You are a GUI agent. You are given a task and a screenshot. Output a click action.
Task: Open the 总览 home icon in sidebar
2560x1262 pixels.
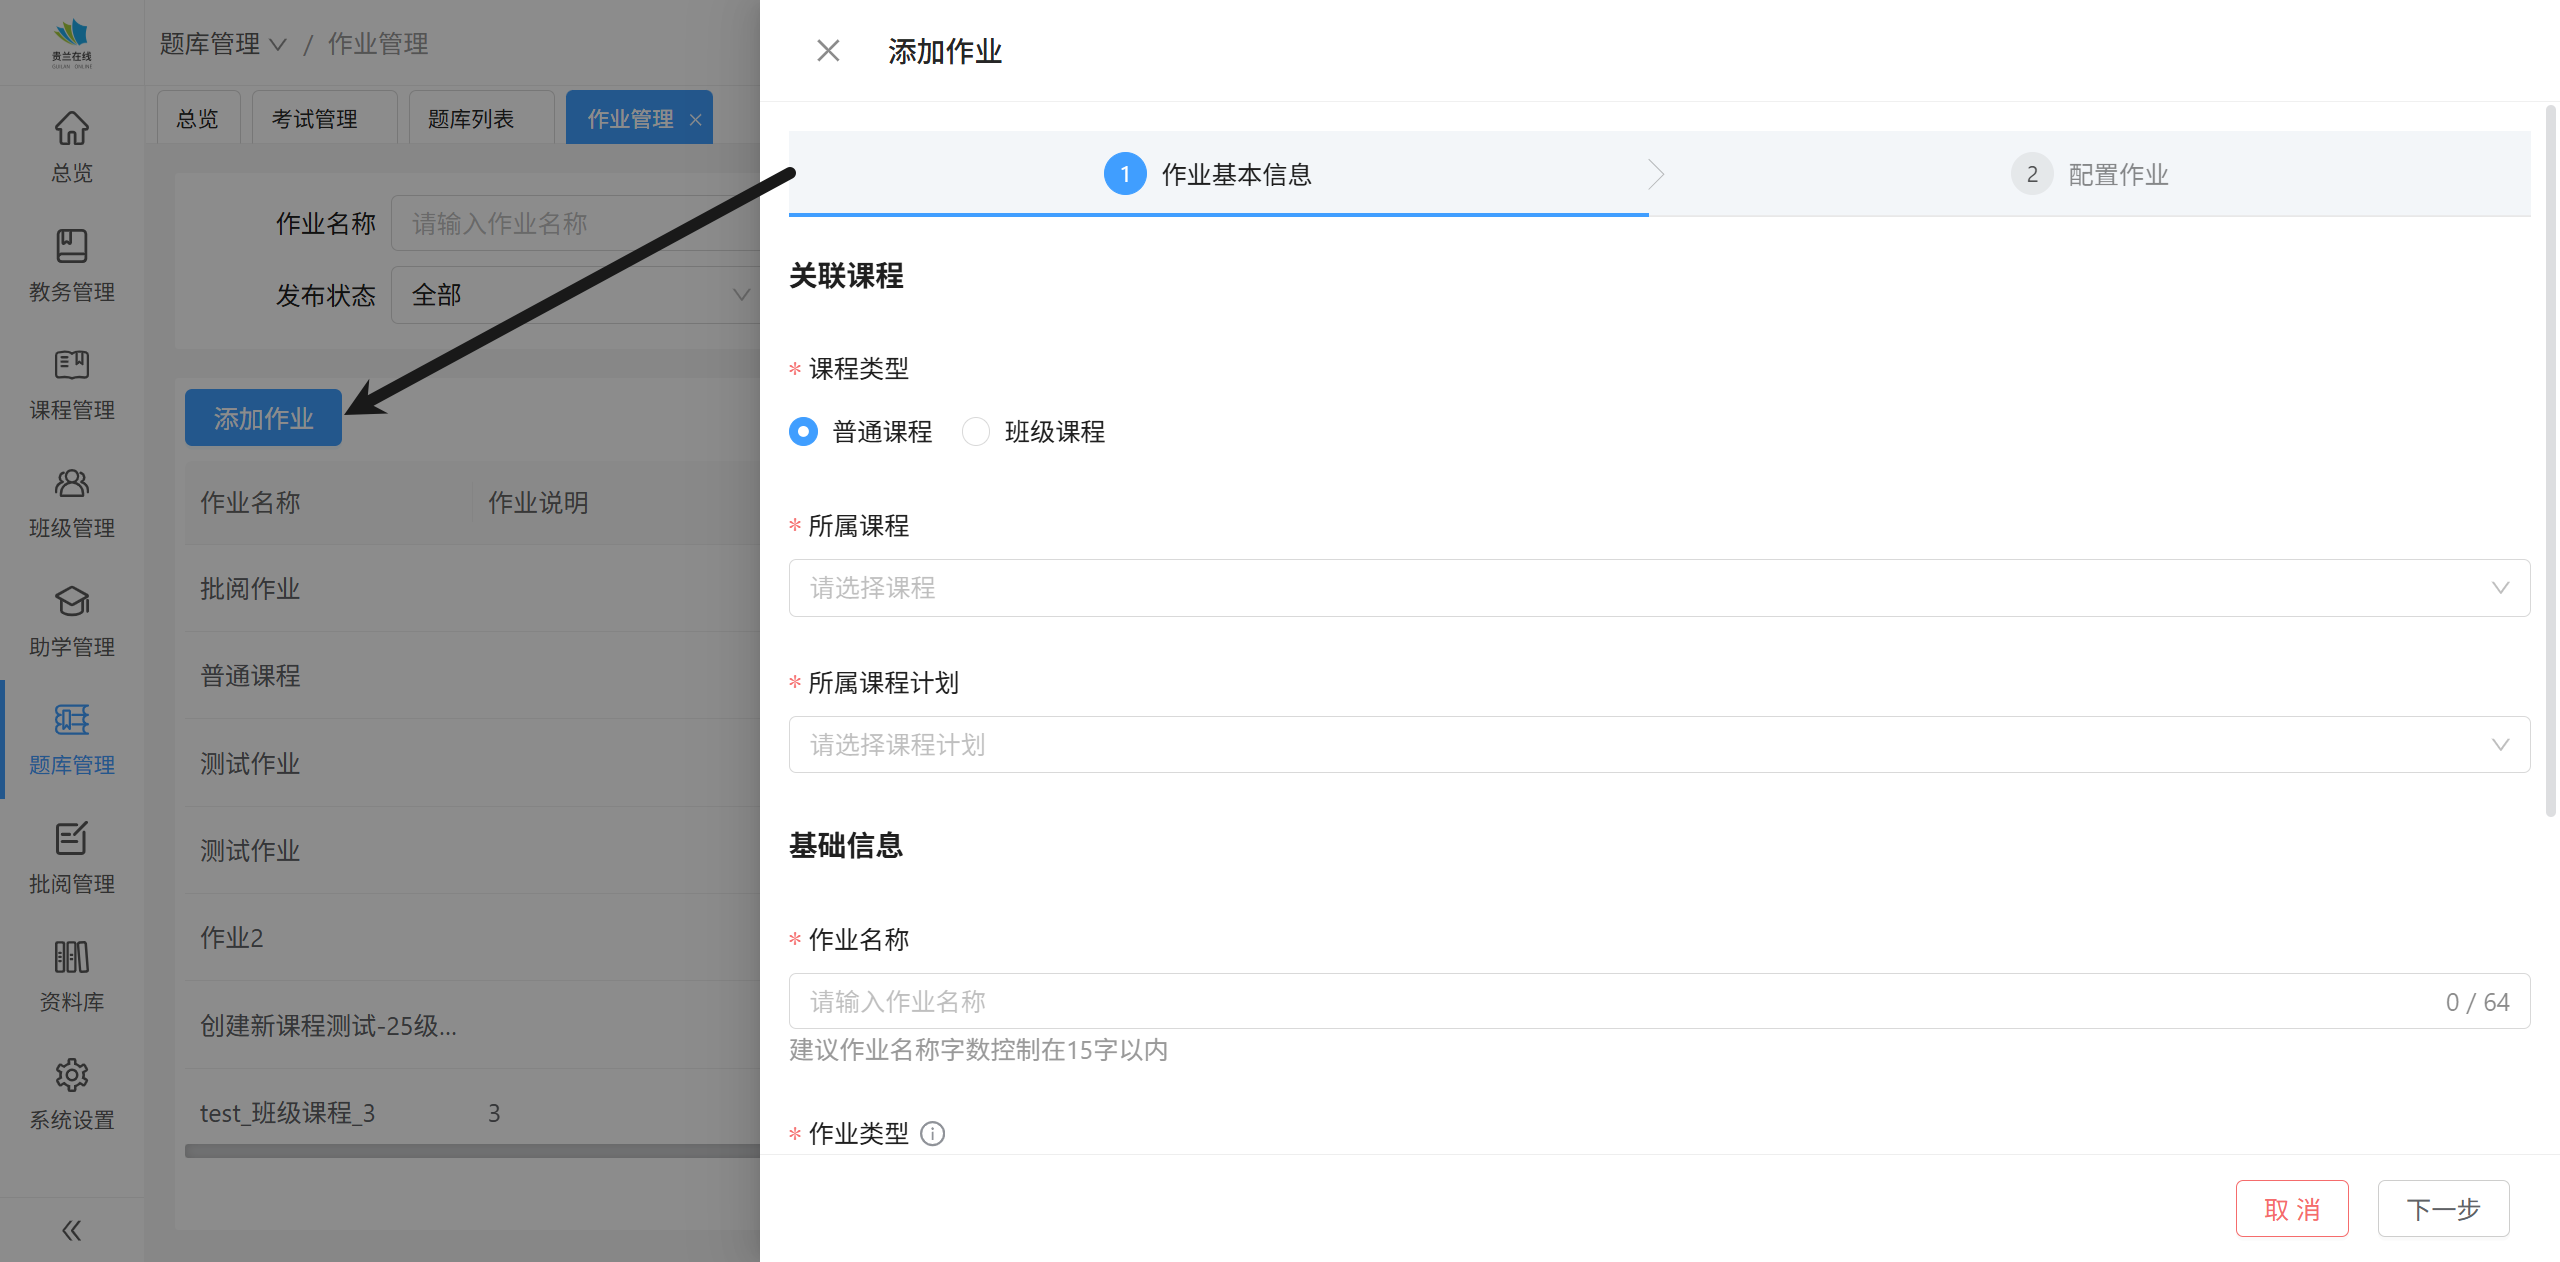[x=71, y=129]
